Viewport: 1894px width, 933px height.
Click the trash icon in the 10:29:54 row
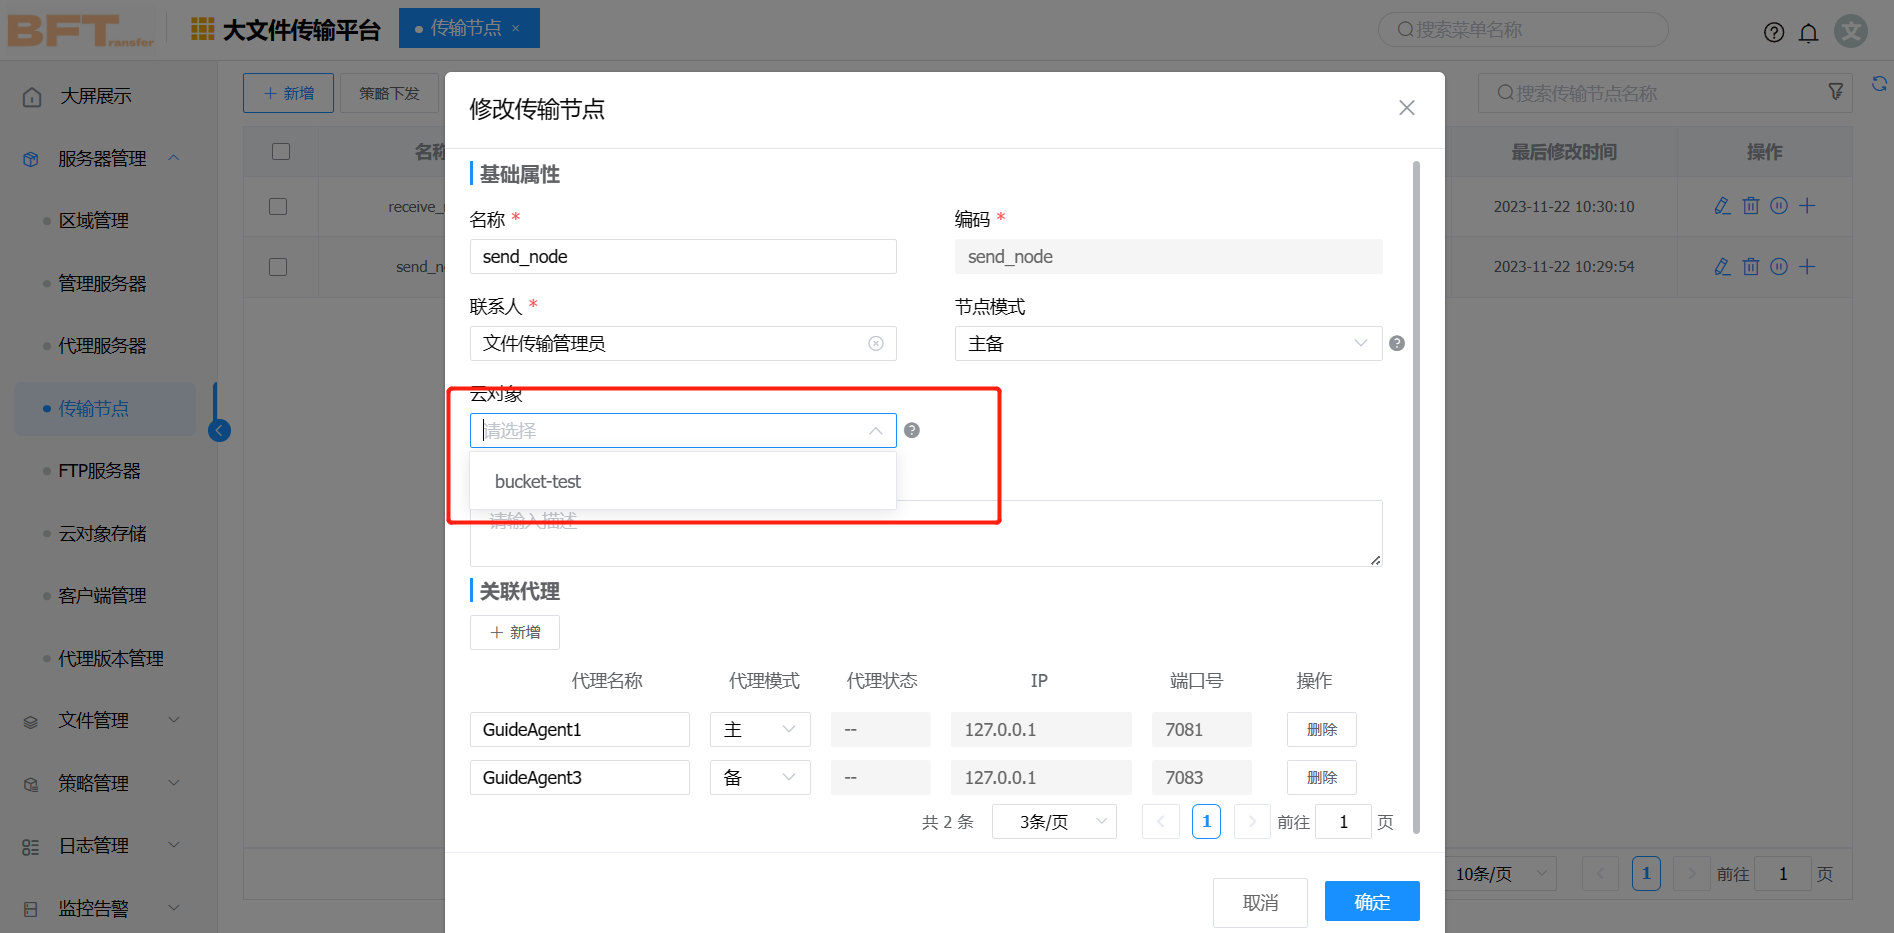pyautogui.click(x=1751, y=267)
